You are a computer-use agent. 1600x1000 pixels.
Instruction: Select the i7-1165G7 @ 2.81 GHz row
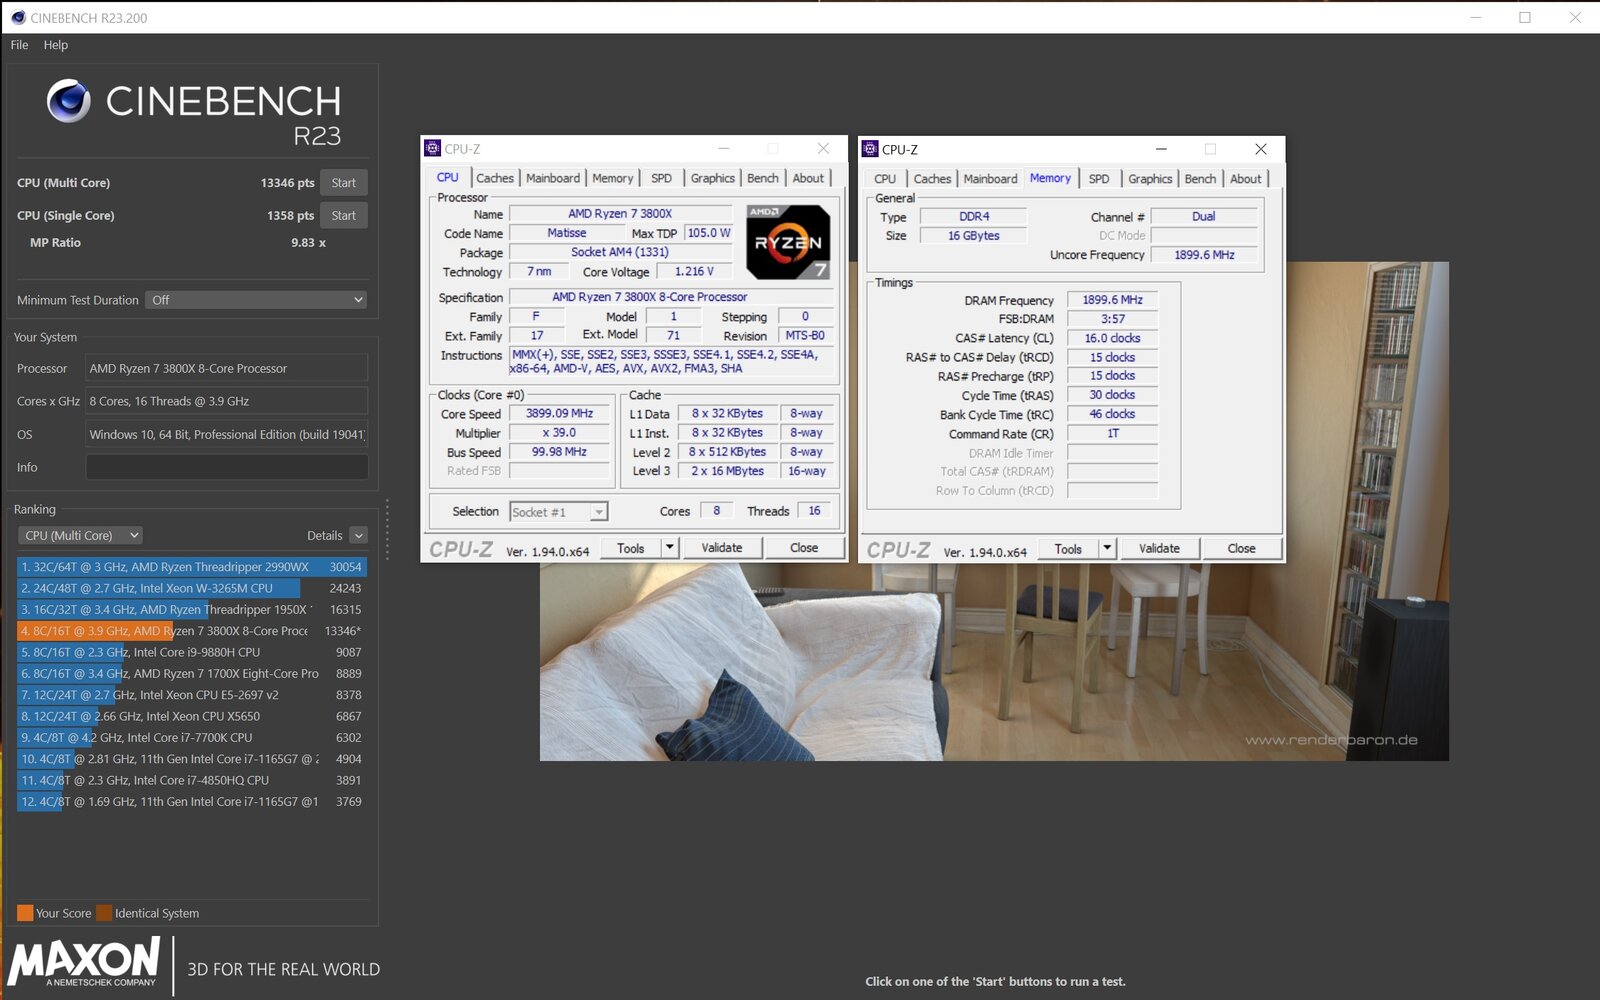(192, 759)
